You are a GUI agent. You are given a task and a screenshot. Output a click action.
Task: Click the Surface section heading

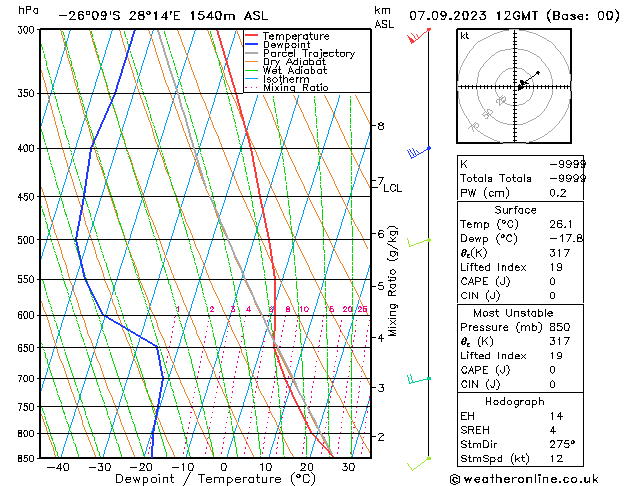(515, 210)
